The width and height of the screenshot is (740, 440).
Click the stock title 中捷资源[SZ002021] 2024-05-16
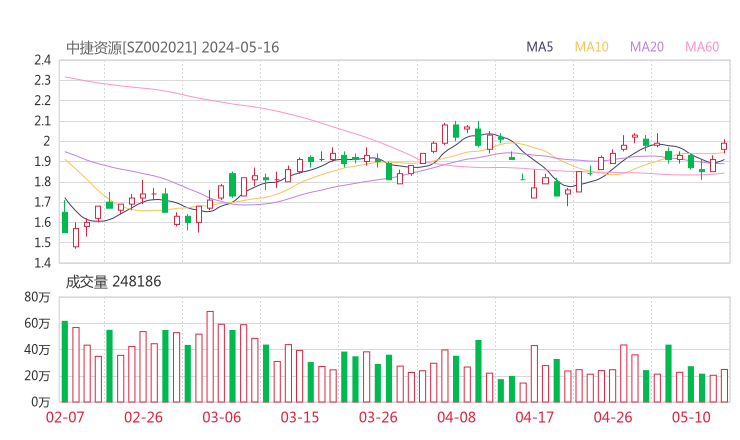pyautogui.click(x=172, y=47)
